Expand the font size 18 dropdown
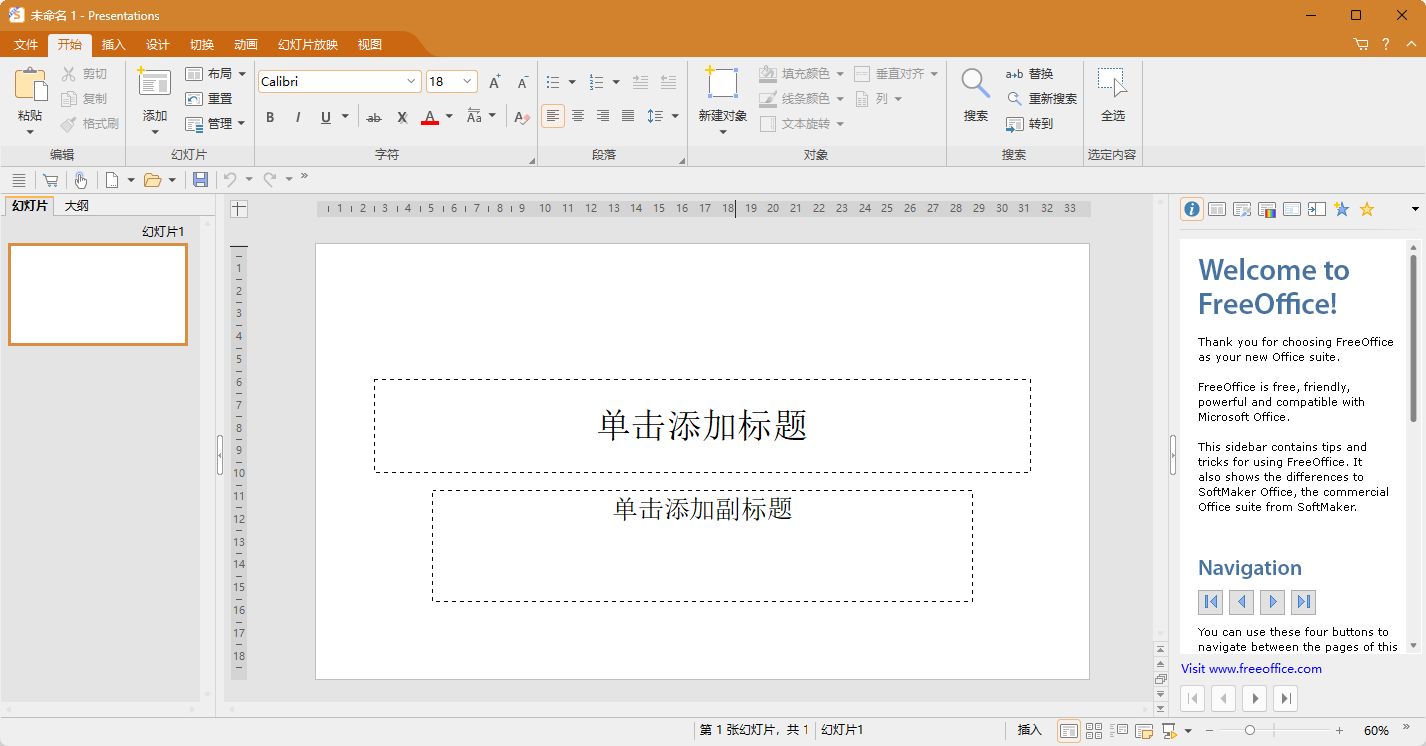Screen dimensions: 1426x746 coord(467,82)
